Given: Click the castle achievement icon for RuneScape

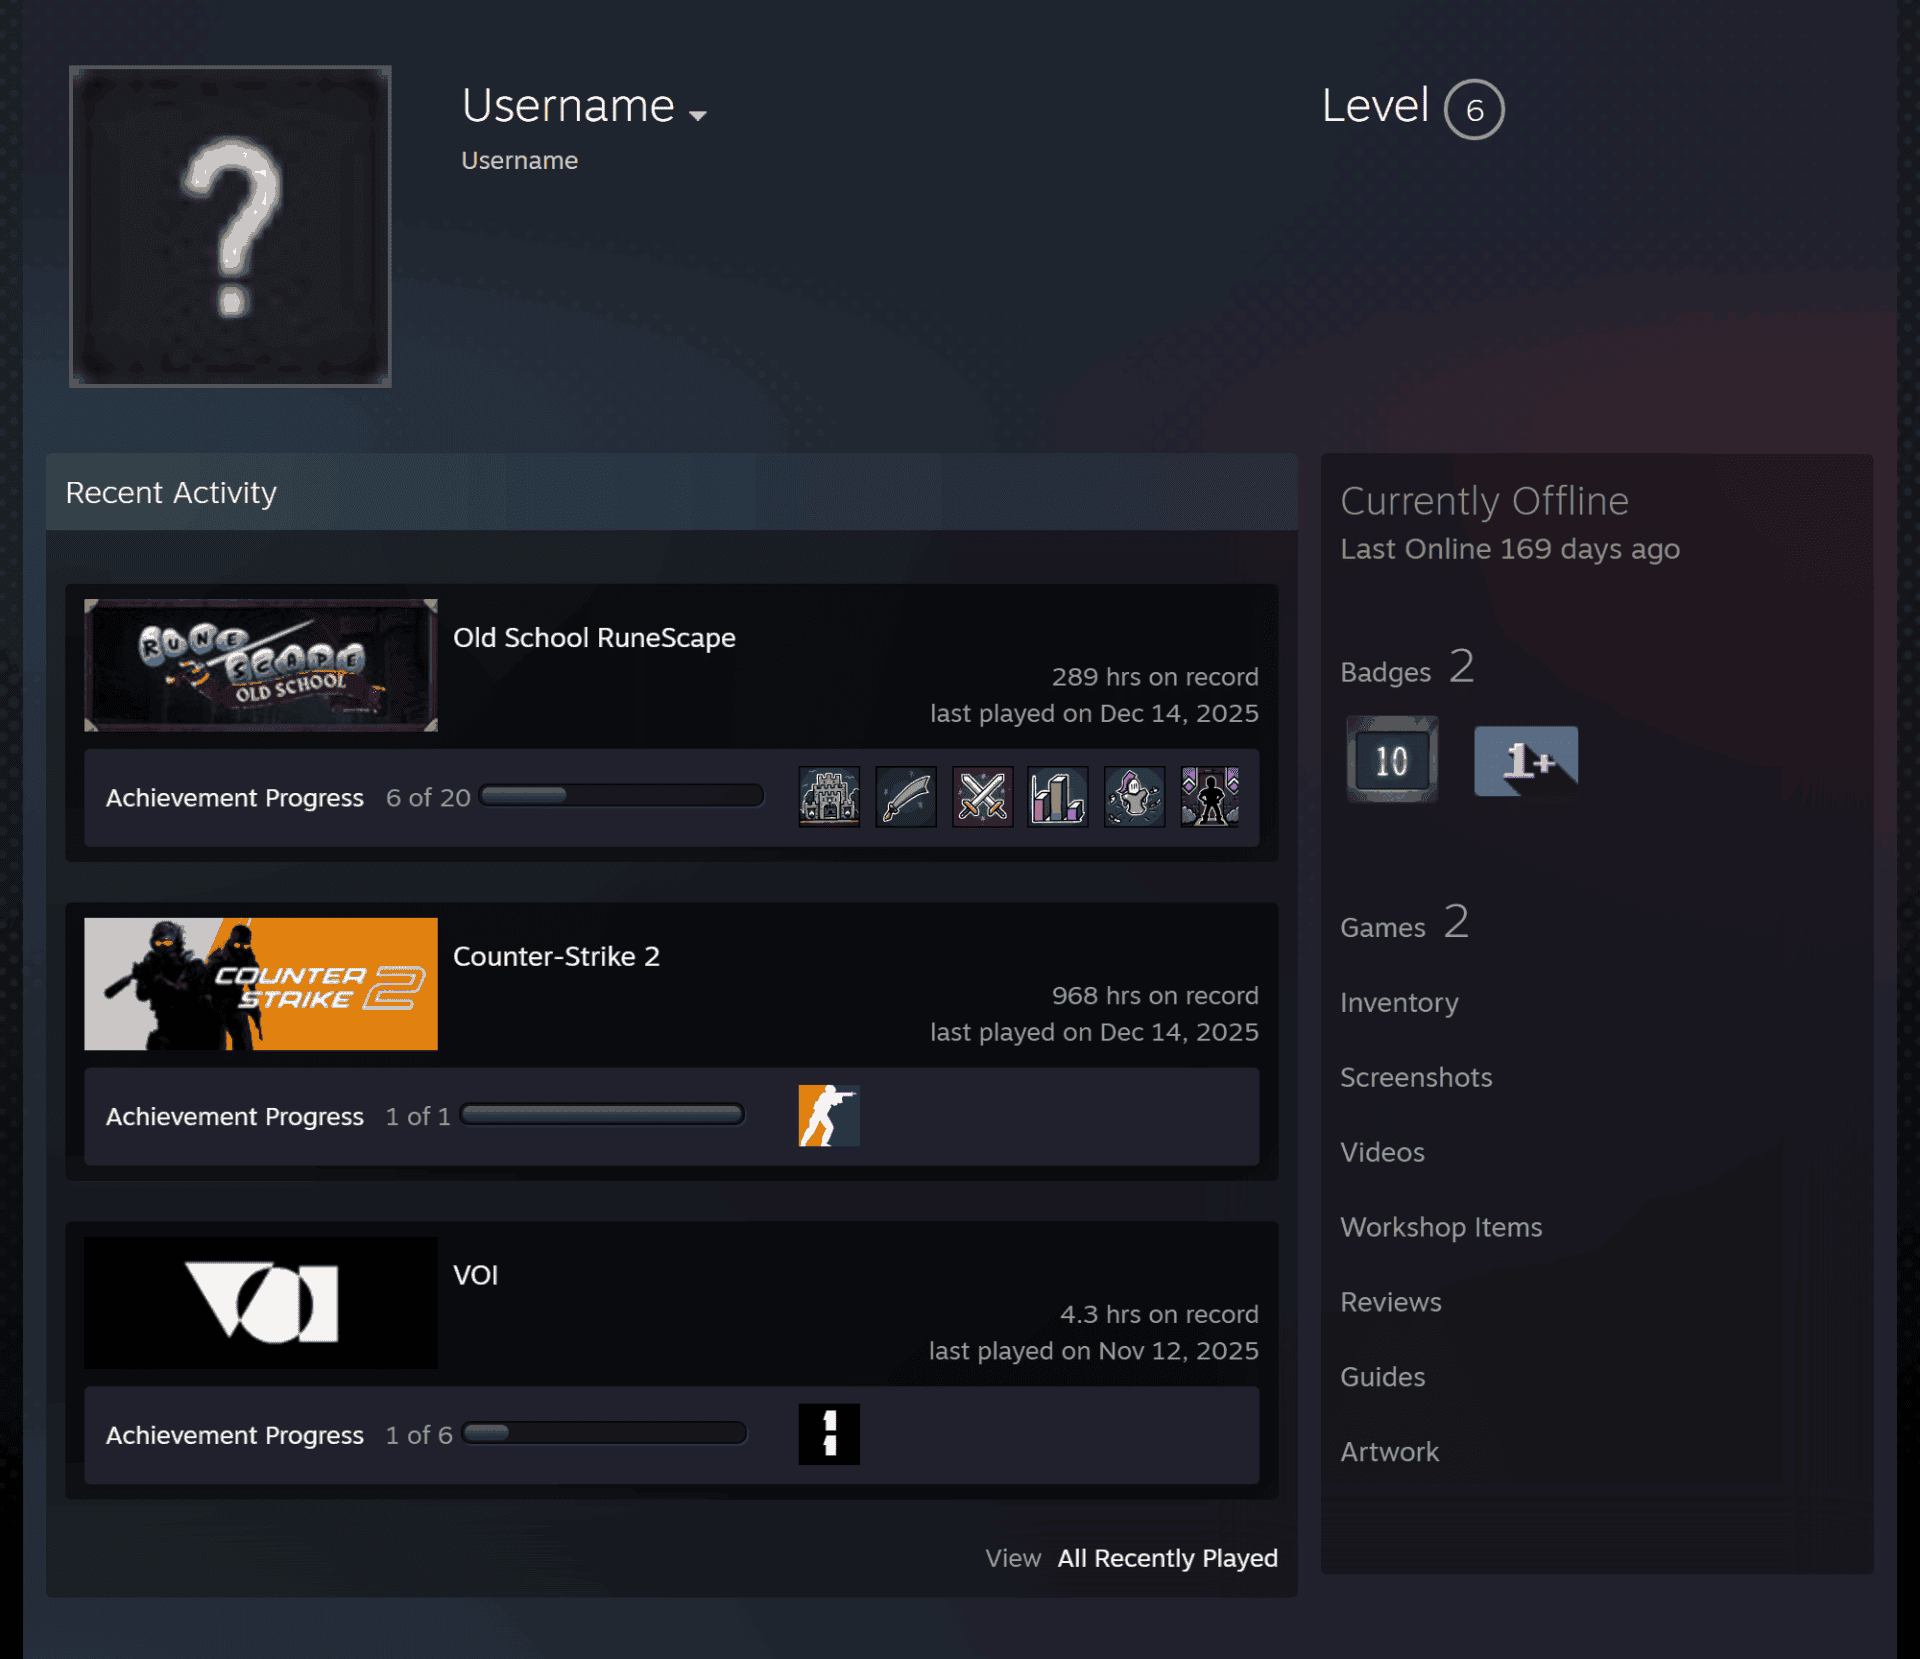Looking at the screenshot, I should [x=829, y=797].
